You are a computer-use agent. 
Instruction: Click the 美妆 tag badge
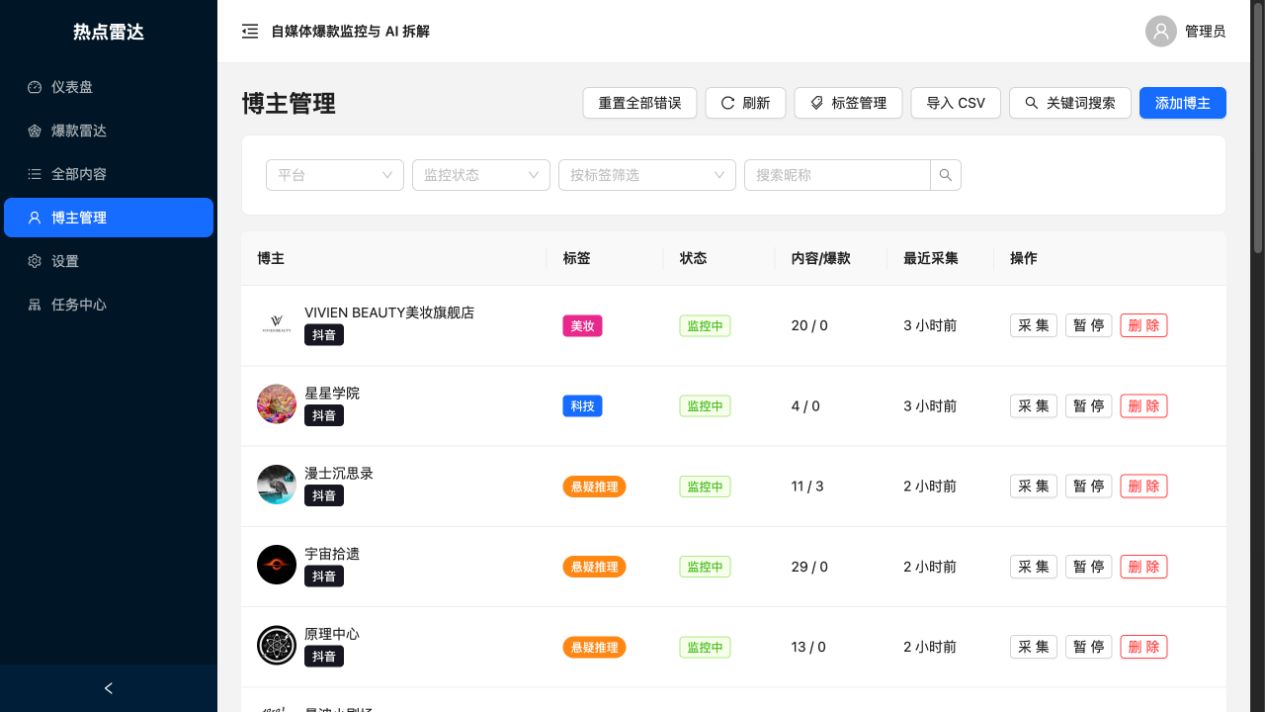point(583,326)
